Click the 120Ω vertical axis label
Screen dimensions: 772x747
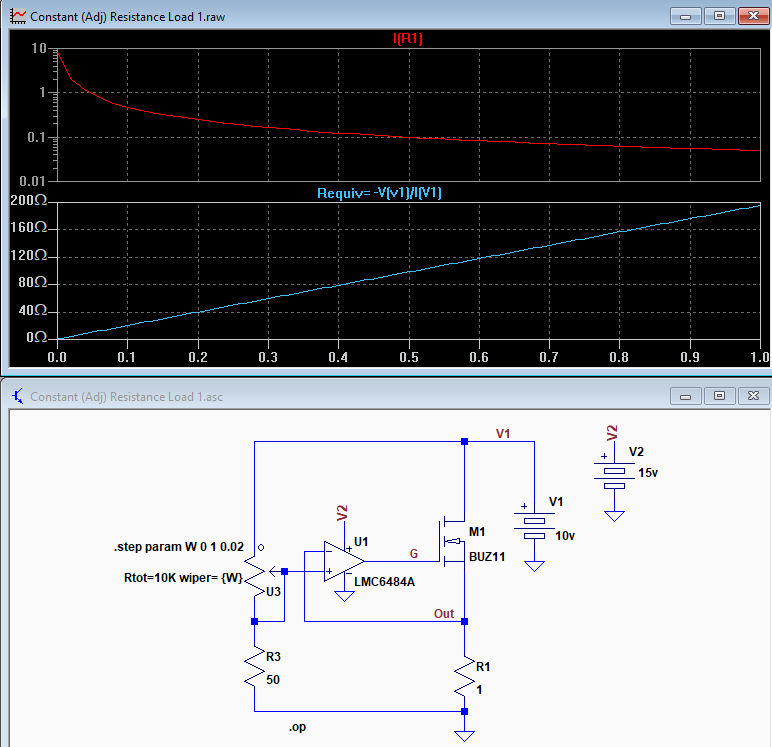click(x=29, y=255)
